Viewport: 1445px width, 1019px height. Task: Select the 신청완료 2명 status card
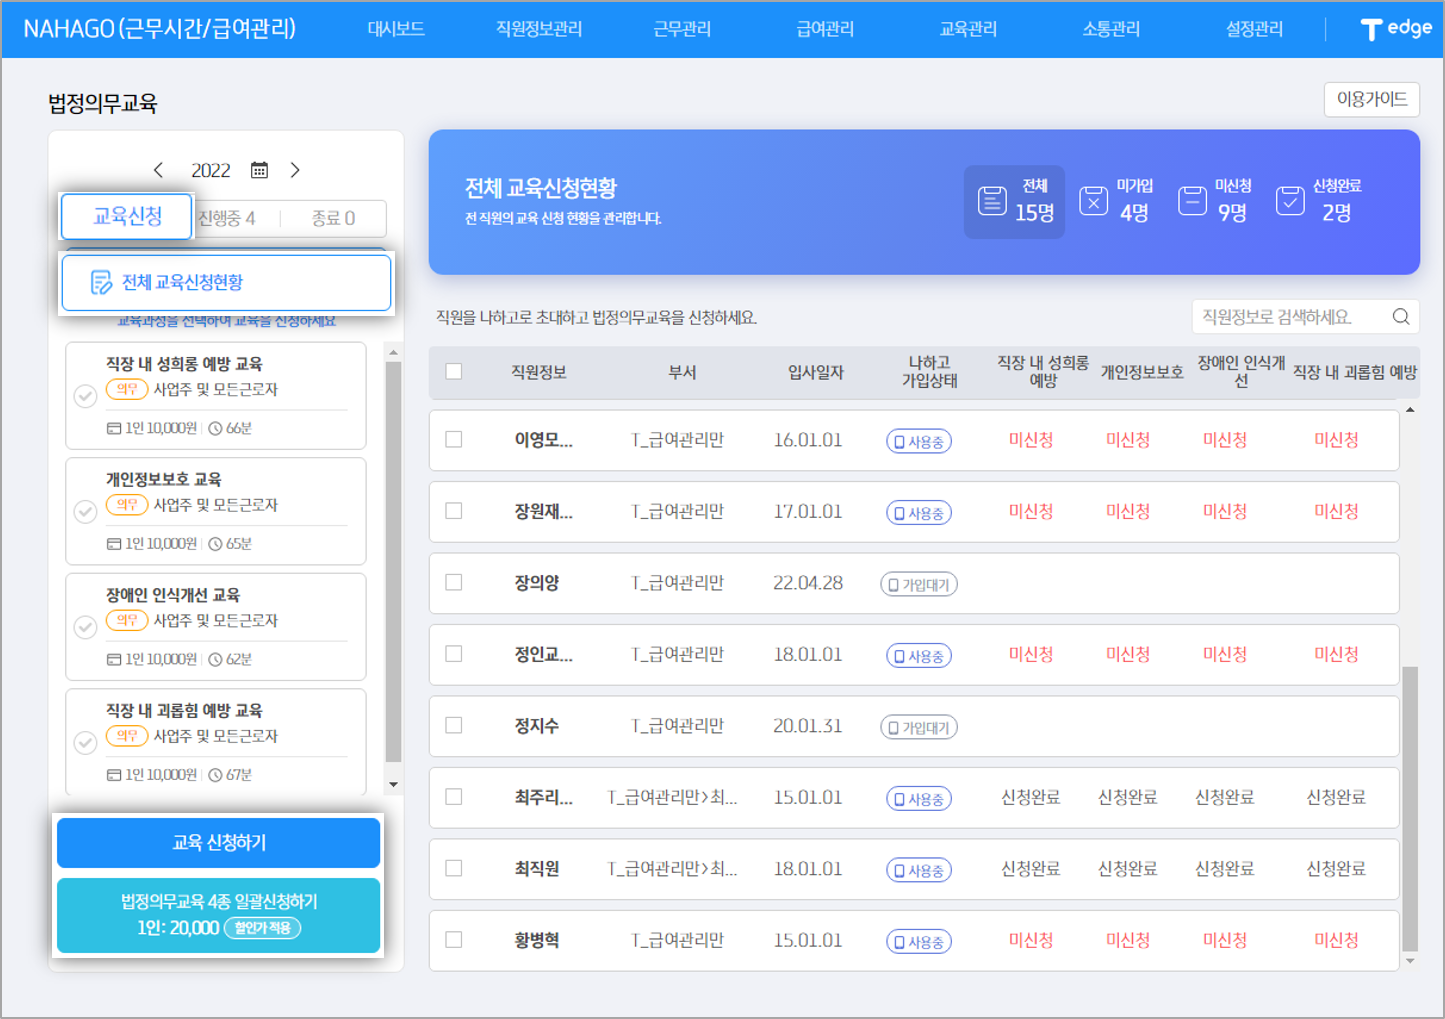click(1319, 201)
